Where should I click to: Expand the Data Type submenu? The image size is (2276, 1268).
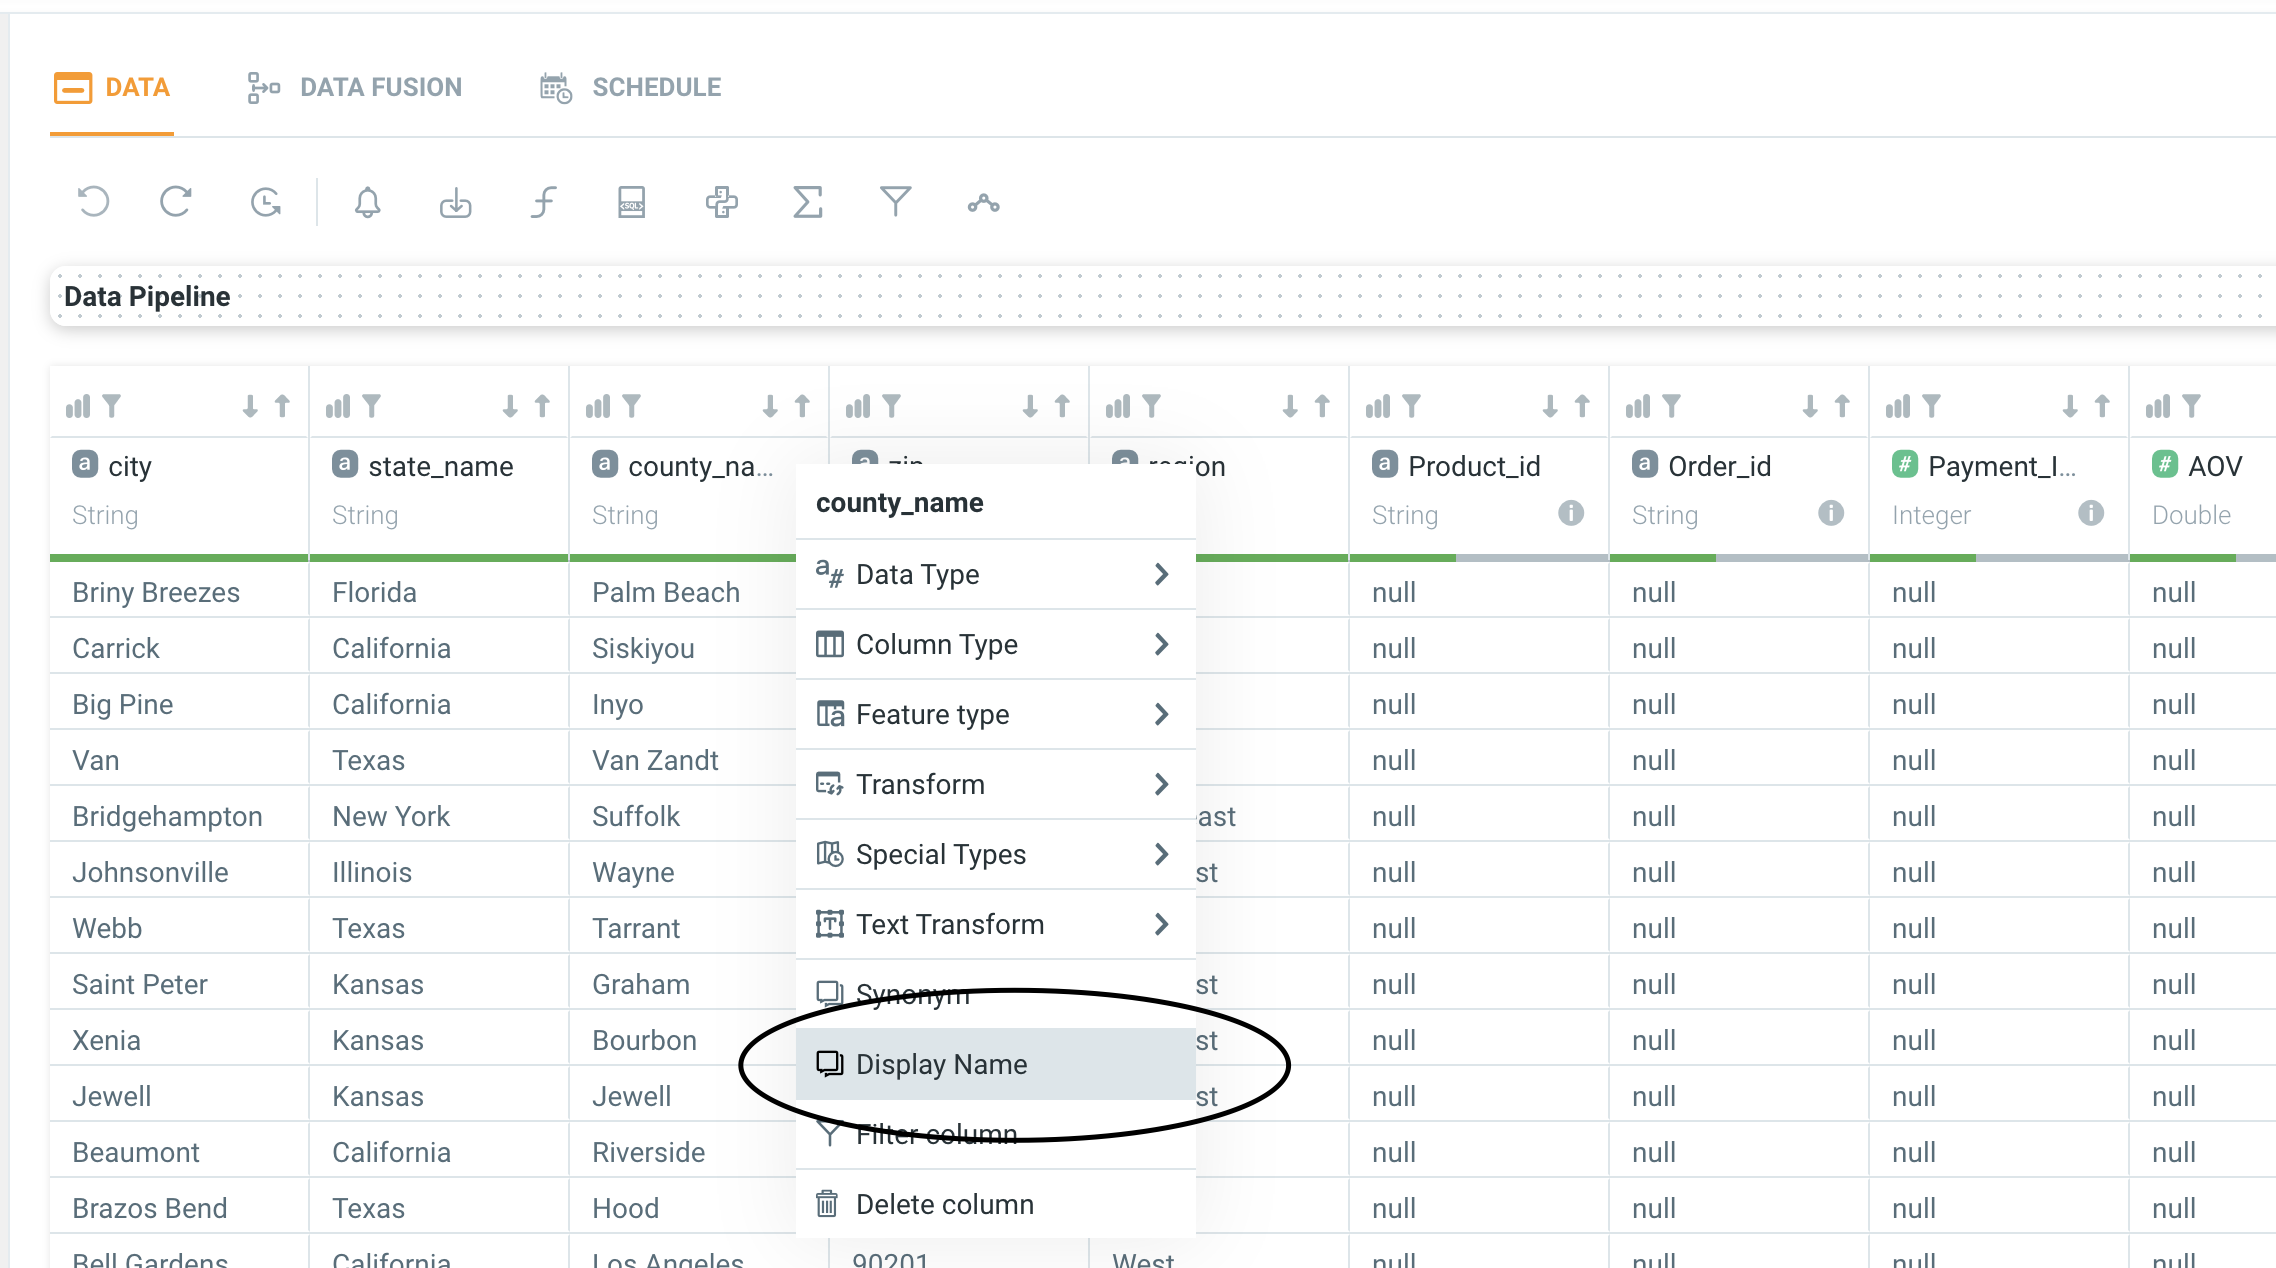[996, 574]
